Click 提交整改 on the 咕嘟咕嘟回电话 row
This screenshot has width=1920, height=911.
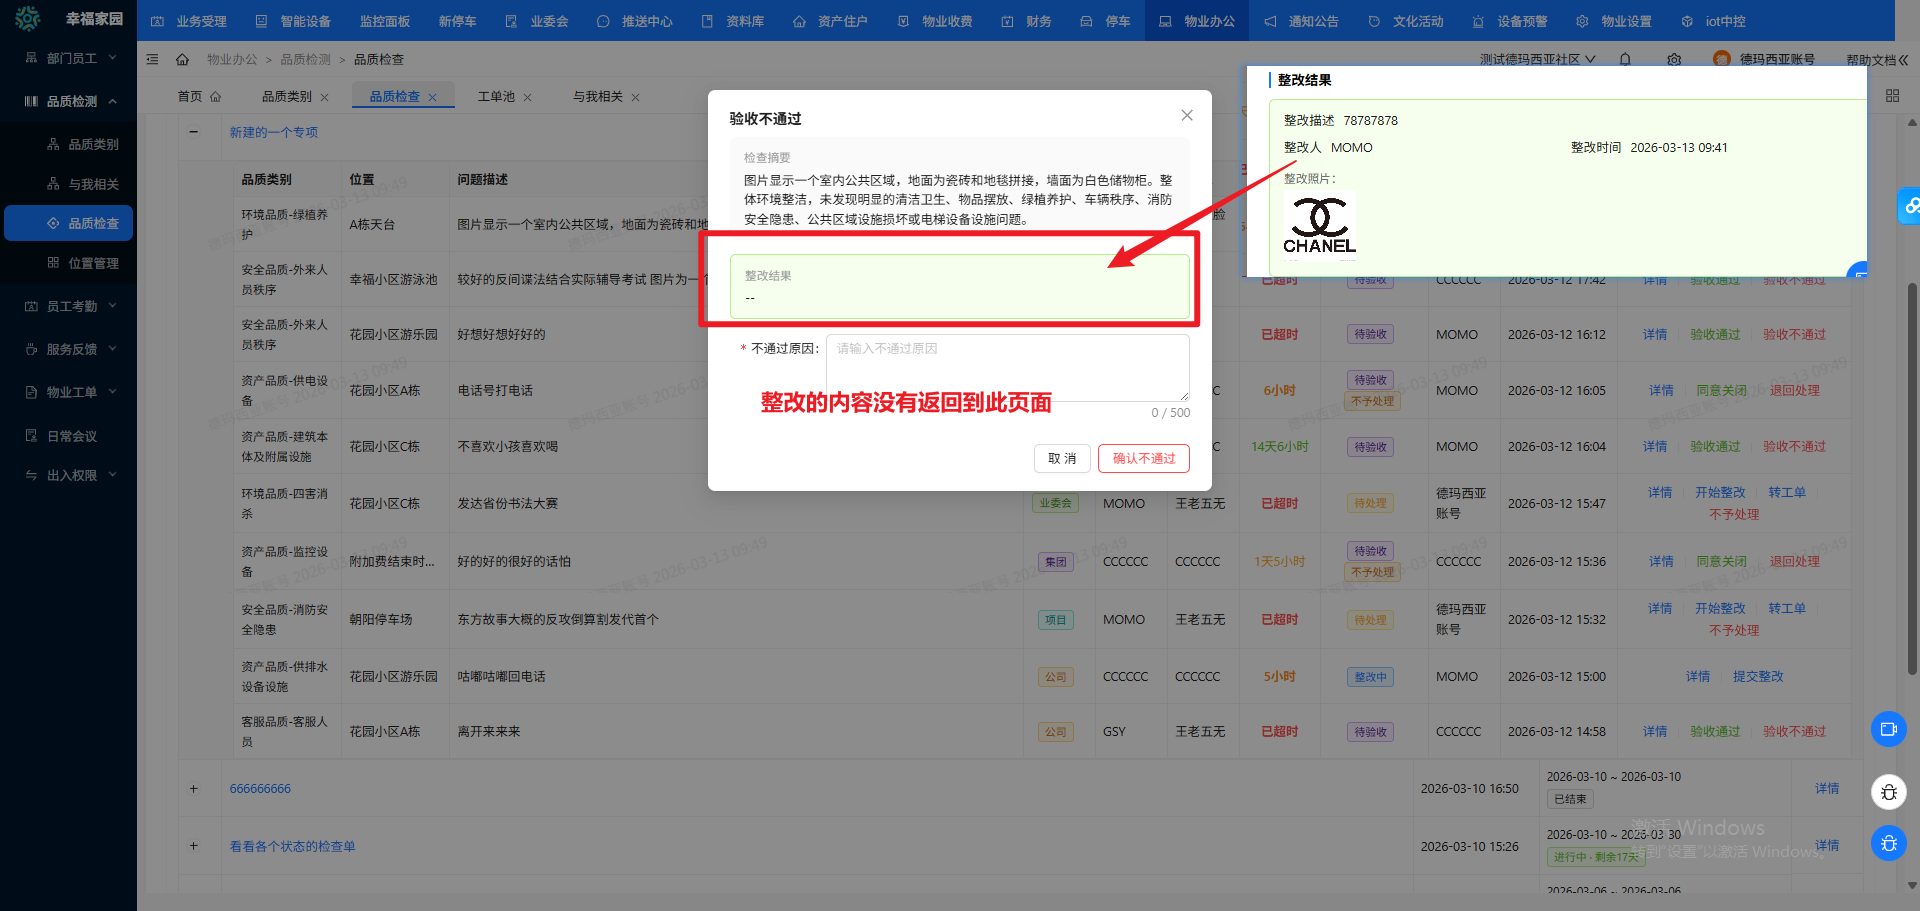click(1758, 676)
